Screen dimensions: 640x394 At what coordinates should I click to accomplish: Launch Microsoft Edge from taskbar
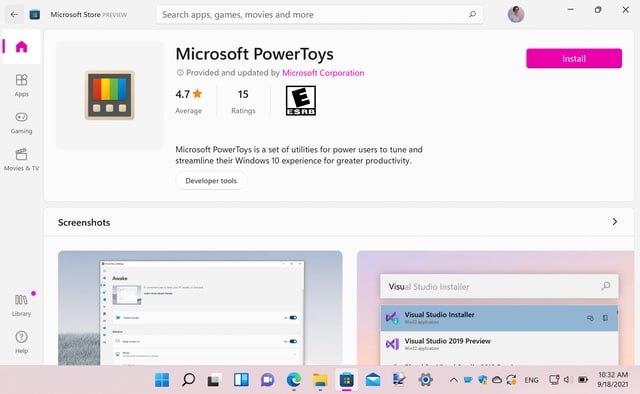pos(293,380)
